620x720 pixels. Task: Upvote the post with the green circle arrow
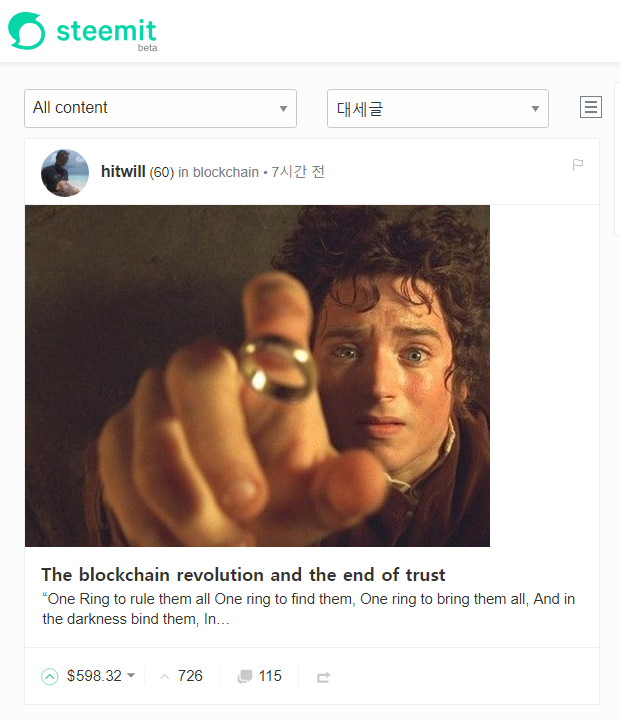(x=50, y=676)
